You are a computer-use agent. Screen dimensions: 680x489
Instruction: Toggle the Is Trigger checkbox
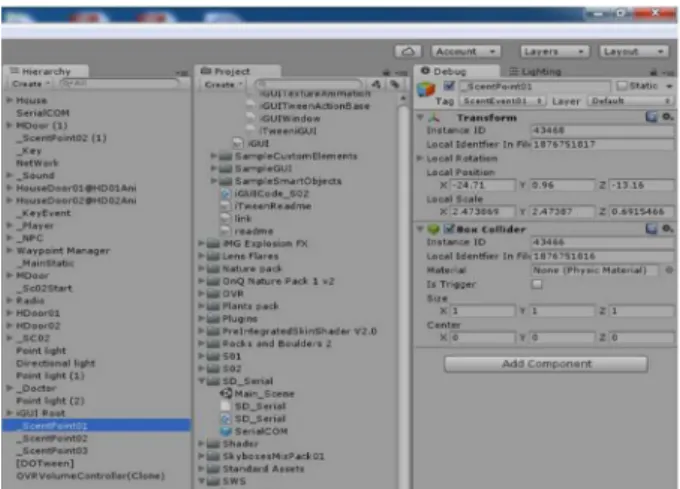(537, 284)
